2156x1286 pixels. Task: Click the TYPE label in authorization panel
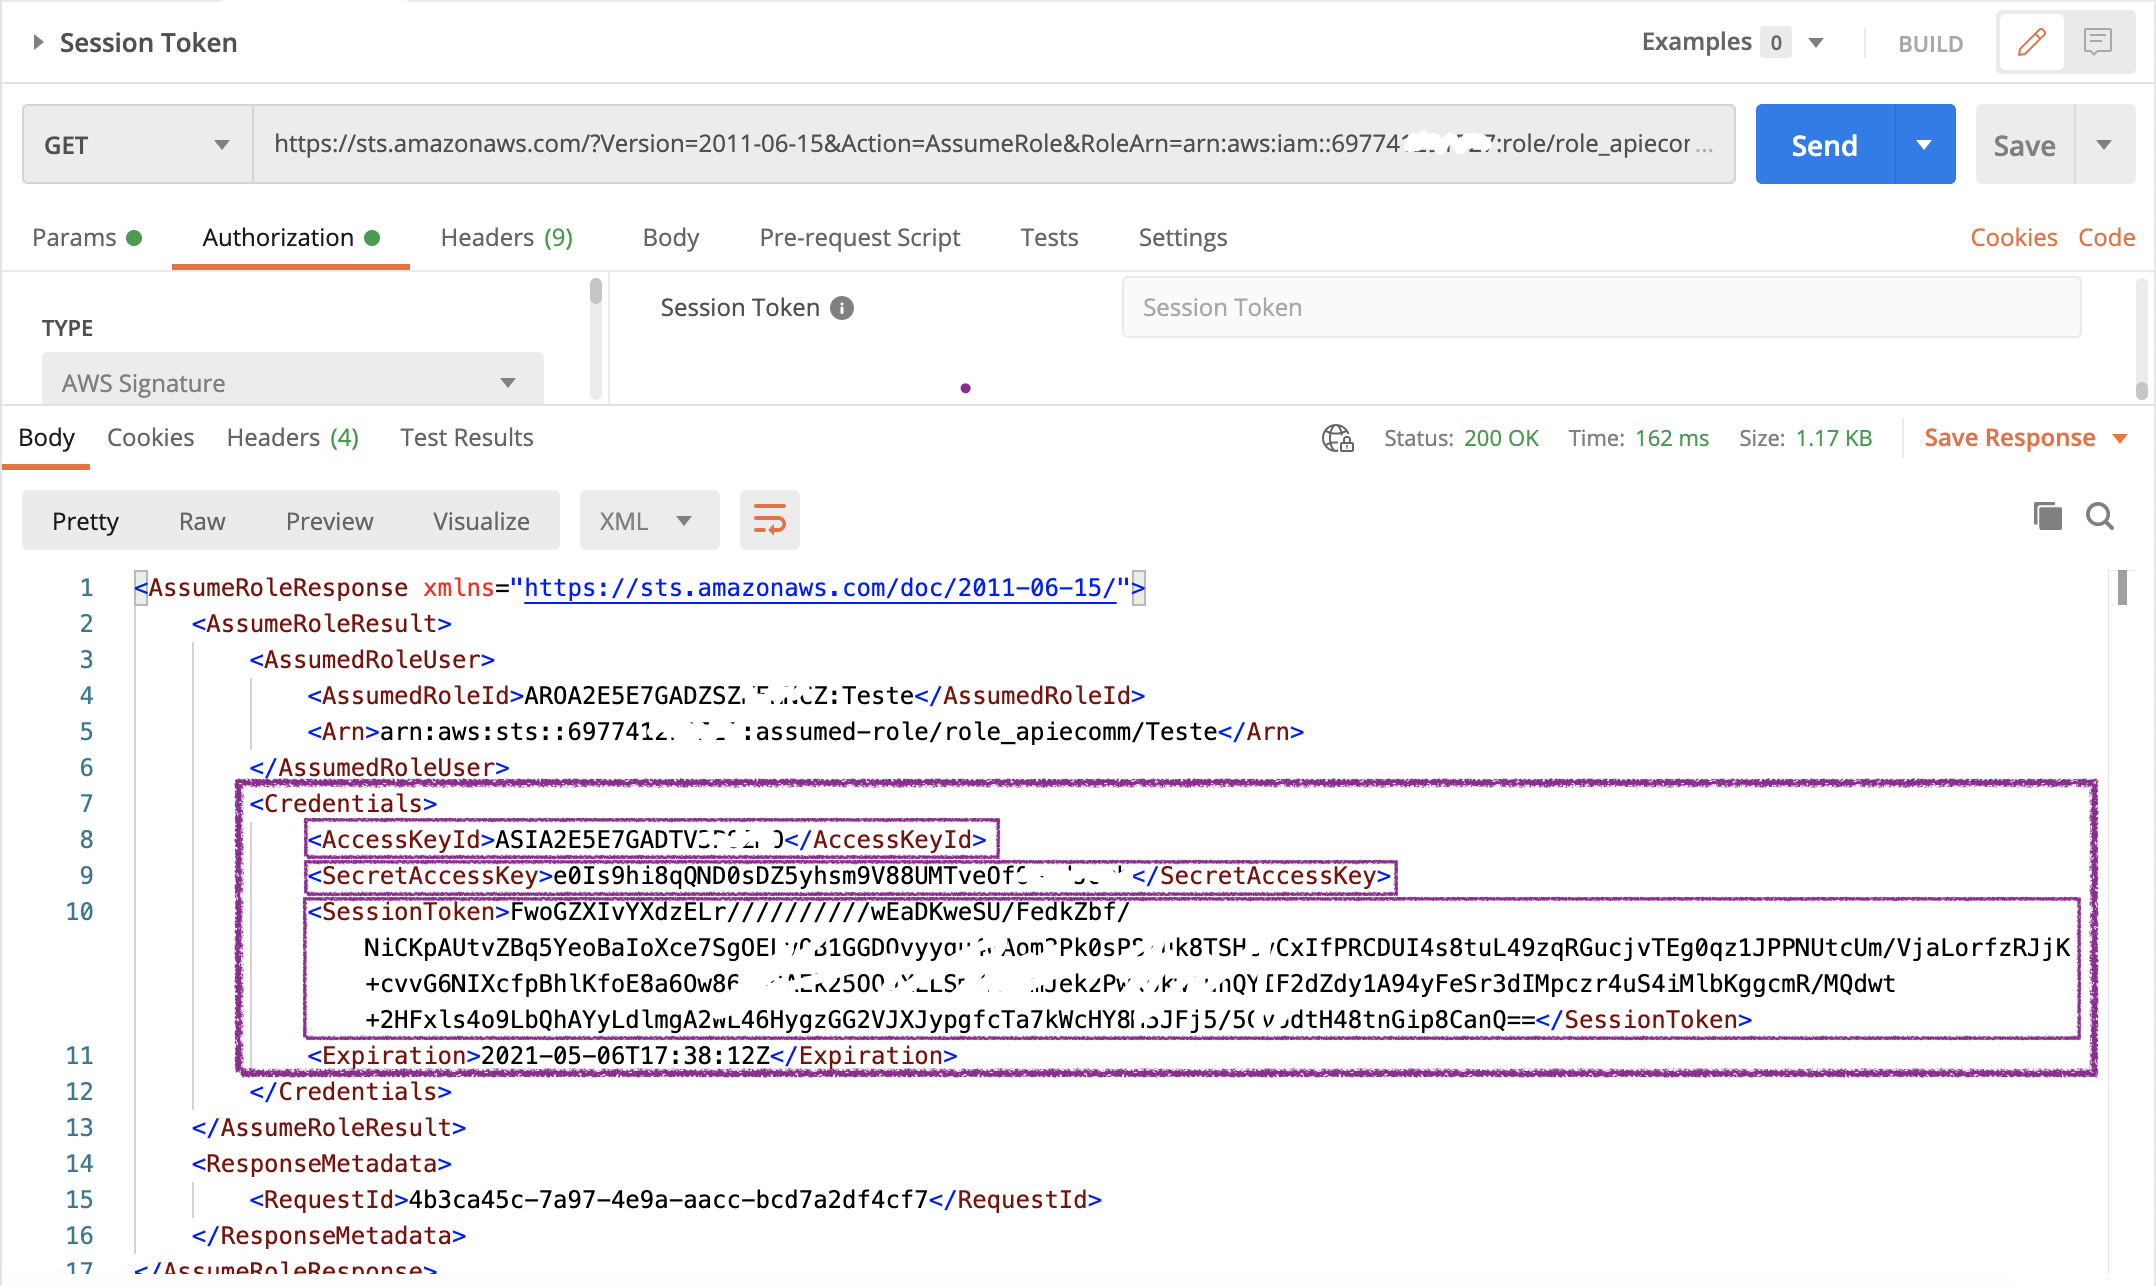pyautogui.click(x=67, y=328)
